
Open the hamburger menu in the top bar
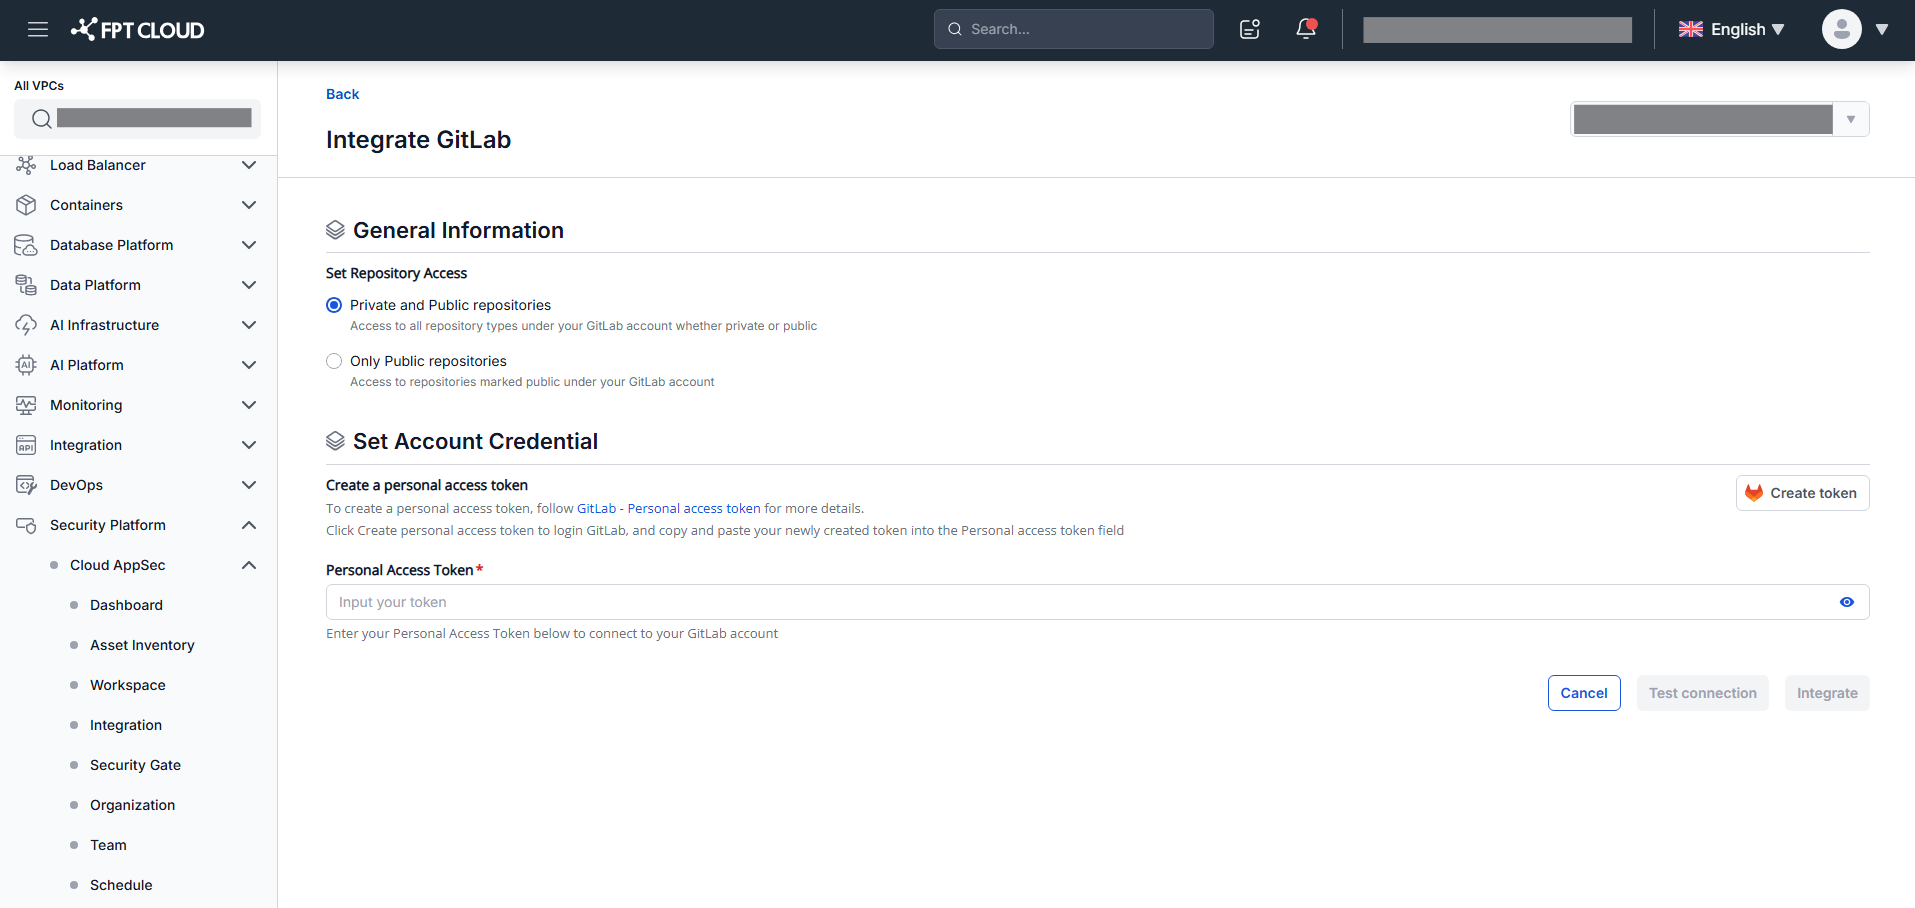coord(38,29)
